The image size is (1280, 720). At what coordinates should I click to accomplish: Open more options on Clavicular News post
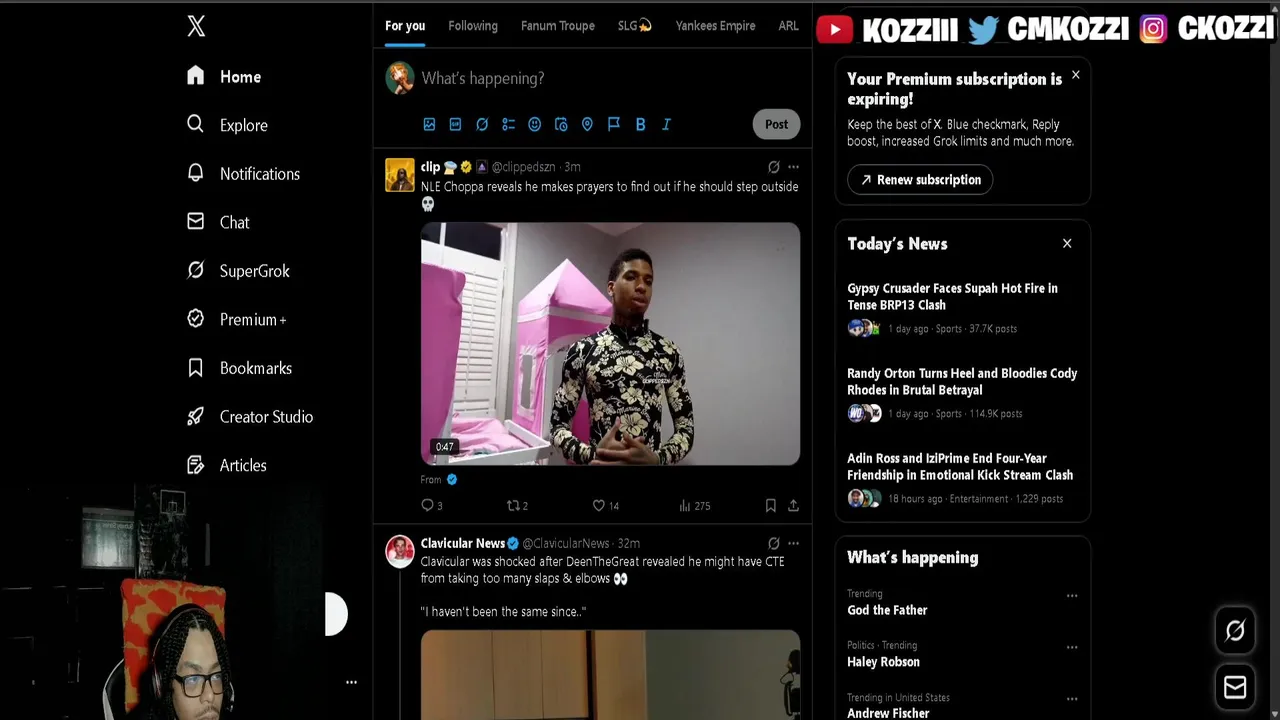coord(793,543)
